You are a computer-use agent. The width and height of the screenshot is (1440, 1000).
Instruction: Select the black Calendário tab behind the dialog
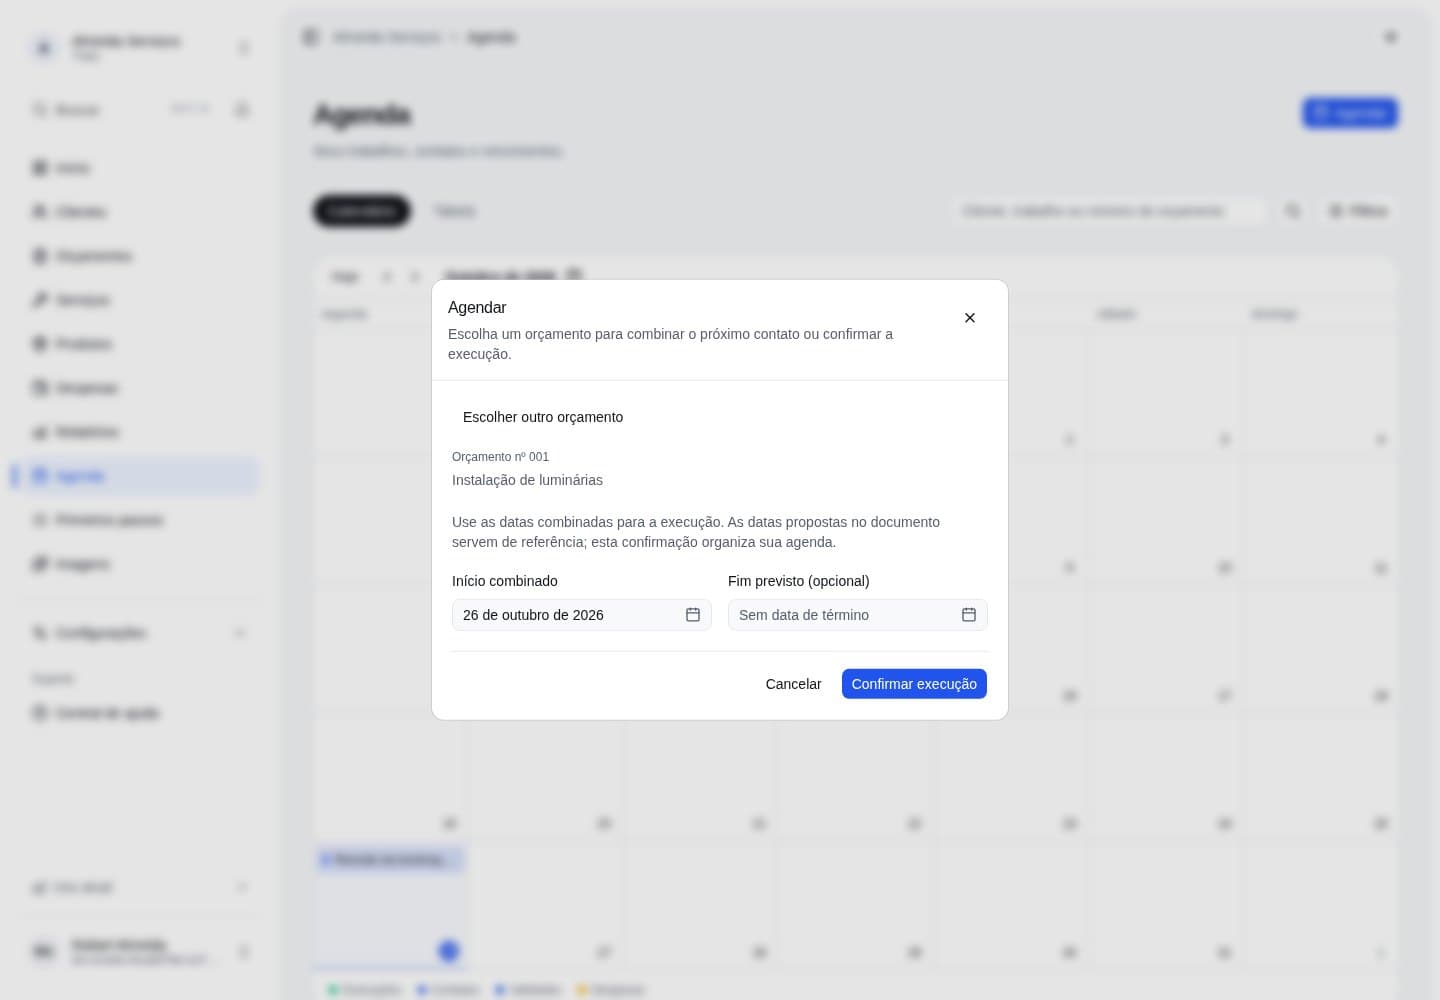coord(362,211)
